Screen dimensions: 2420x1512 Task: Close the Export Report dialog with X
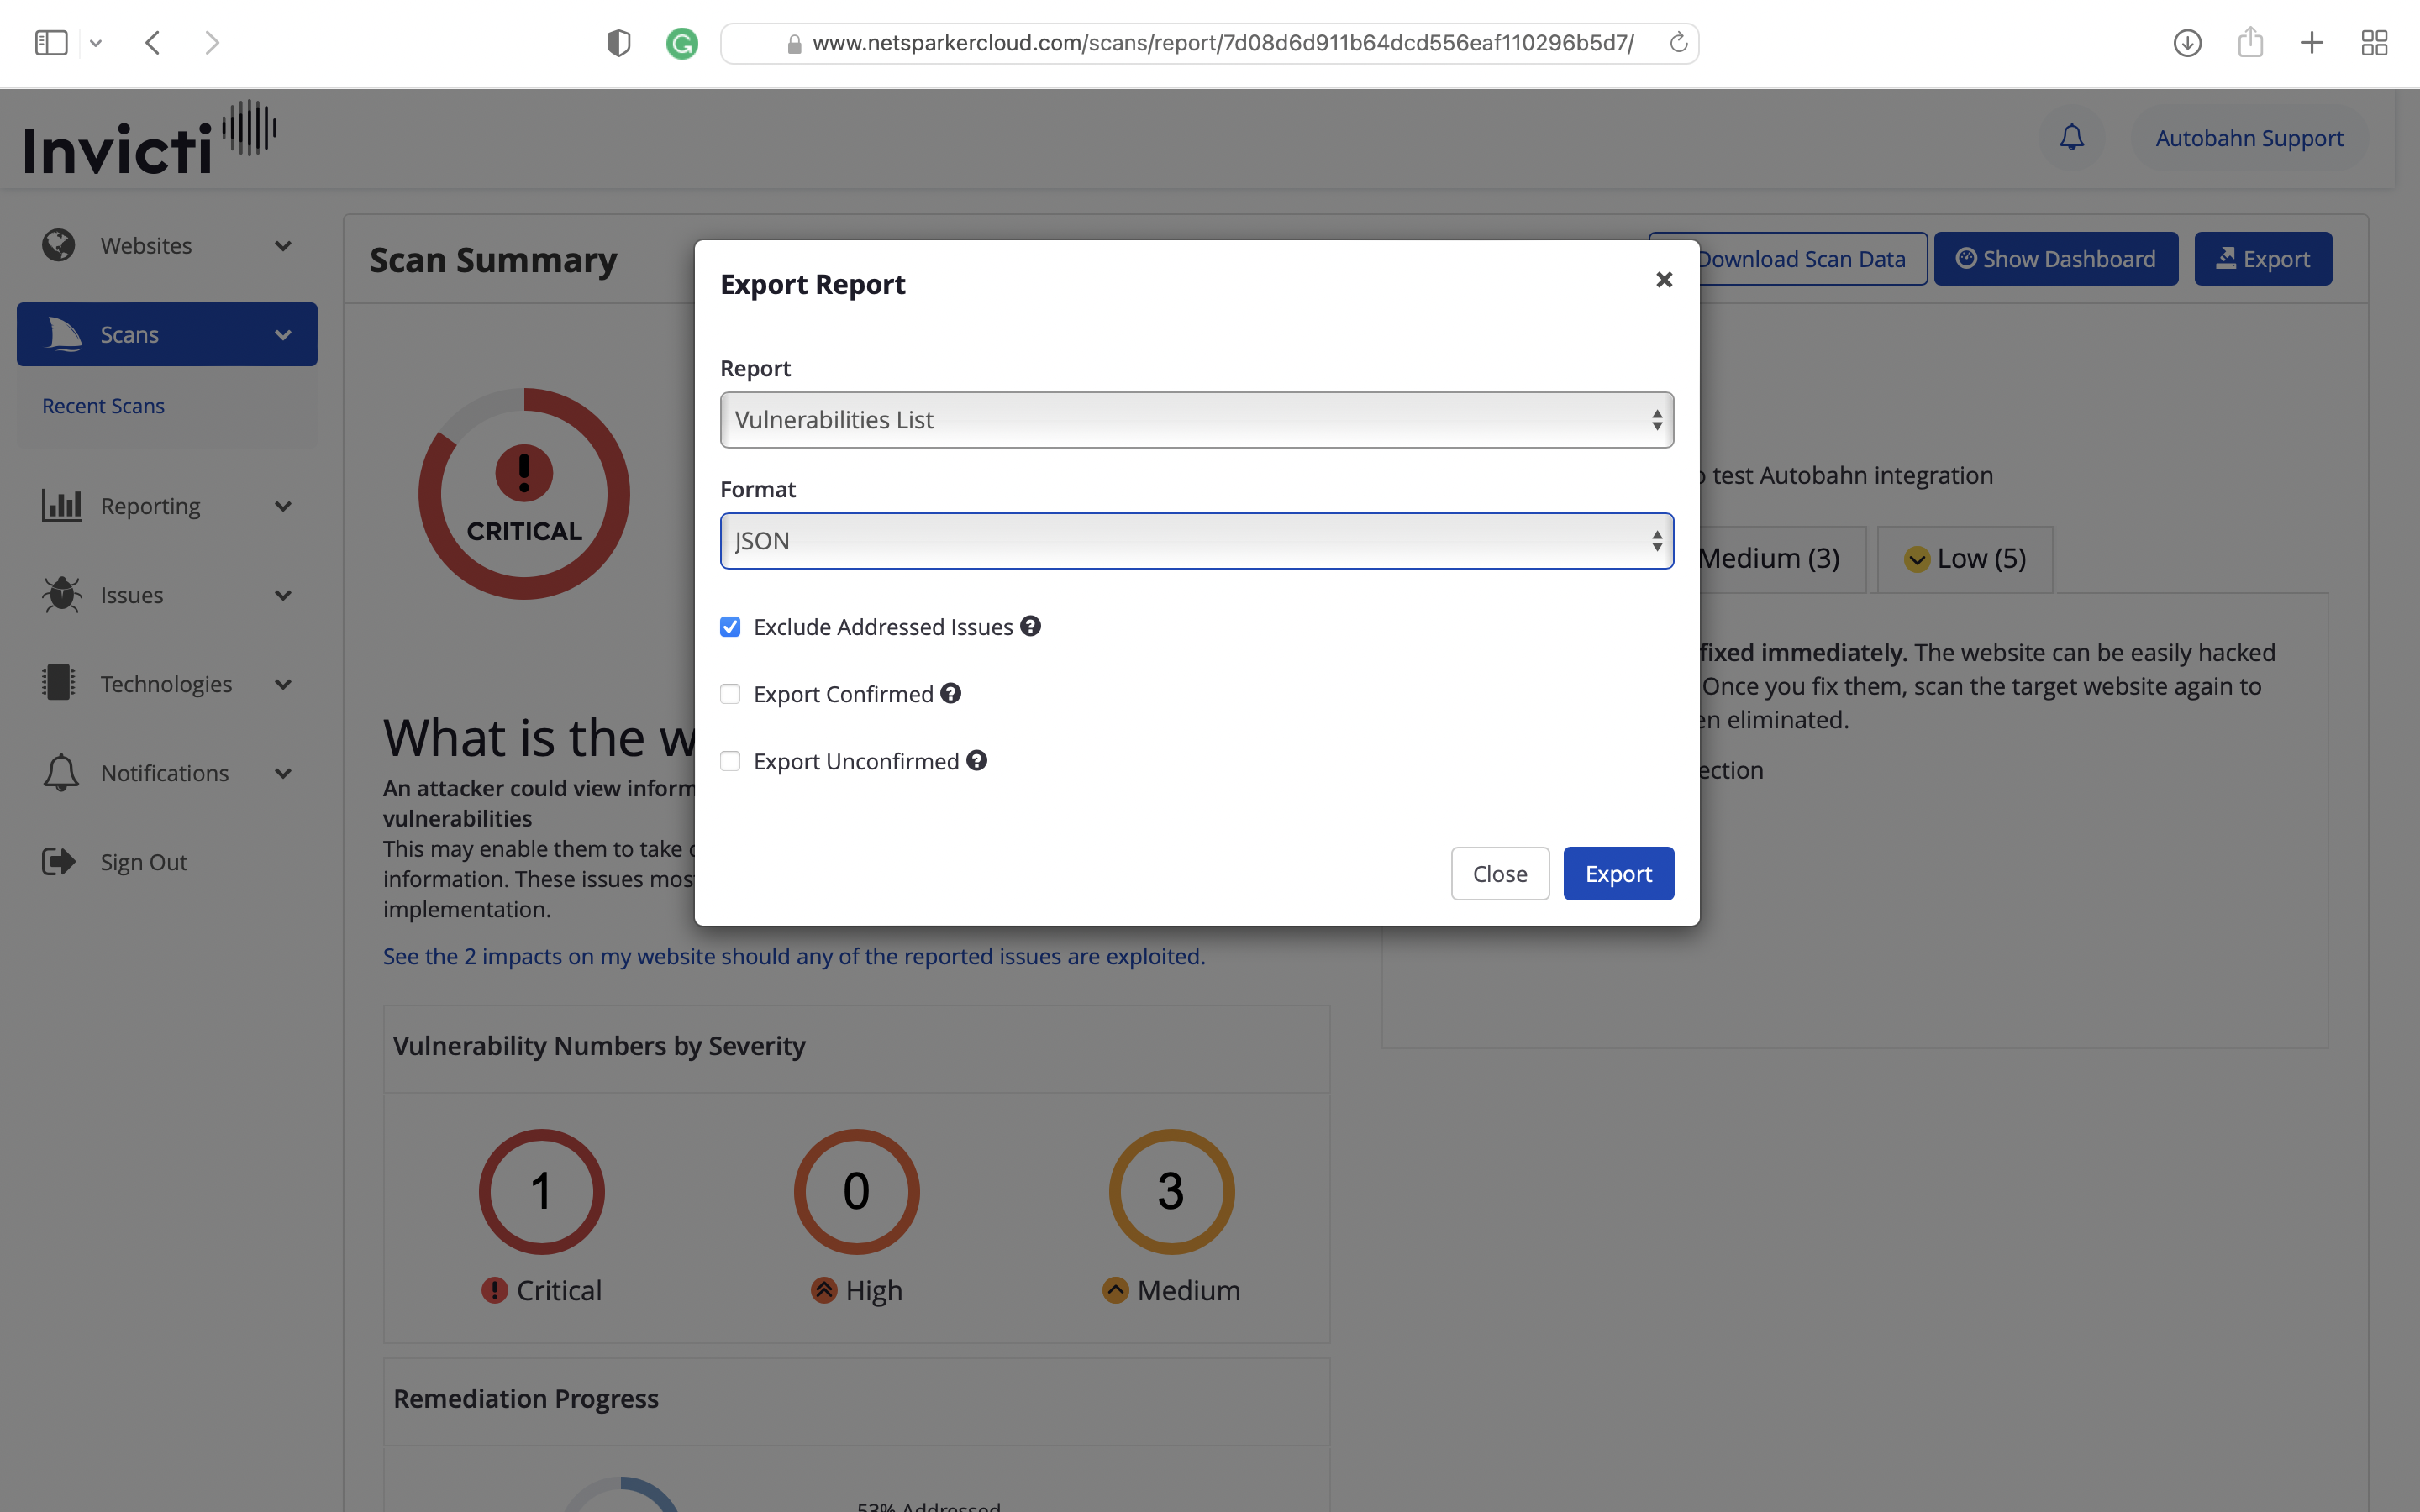1664,280
